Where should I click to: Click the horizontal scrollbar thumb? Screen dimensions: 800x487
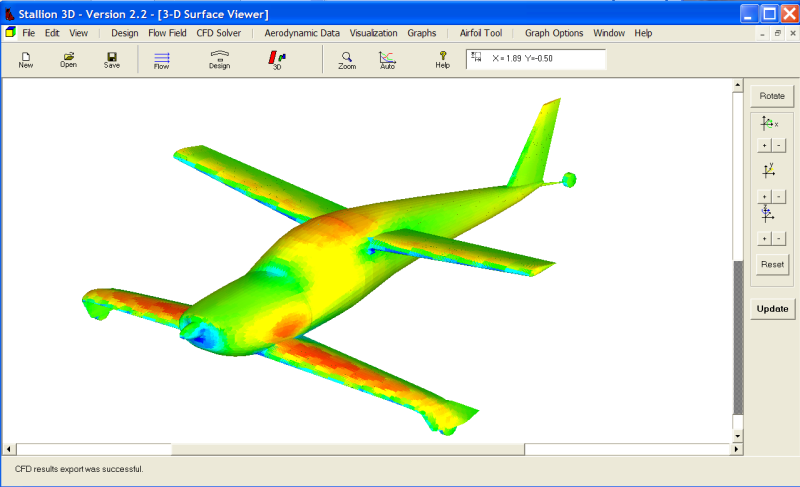click(x=348, y=449)
